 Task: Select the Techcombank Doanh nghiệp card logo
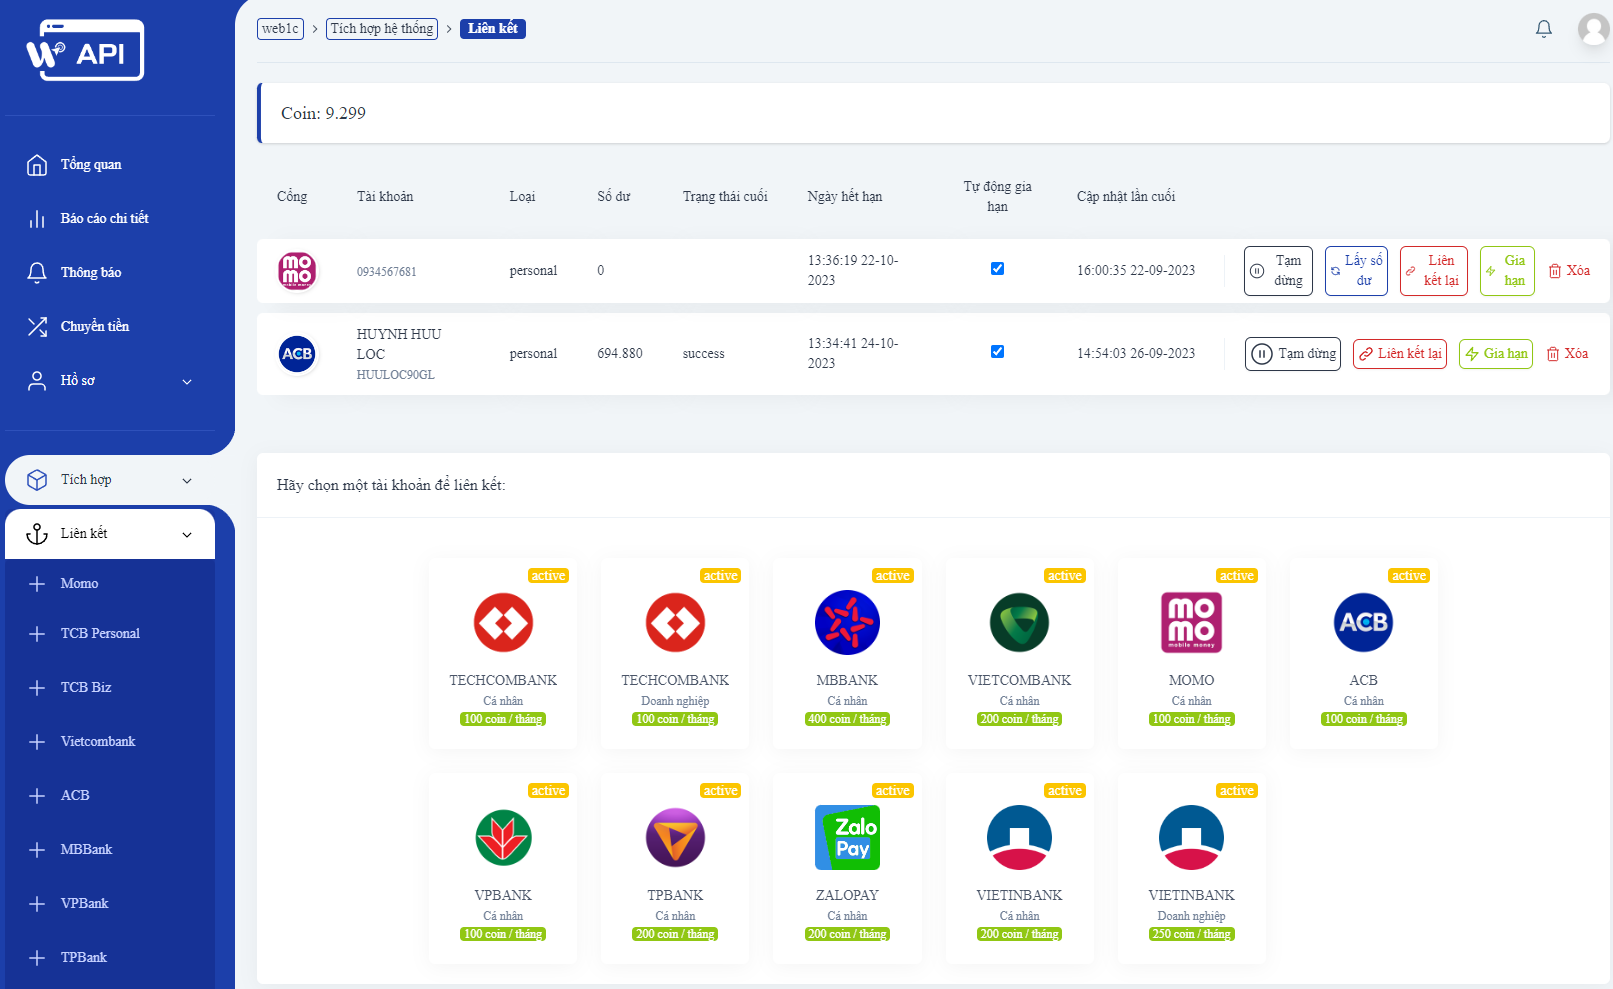coord(675,622)
